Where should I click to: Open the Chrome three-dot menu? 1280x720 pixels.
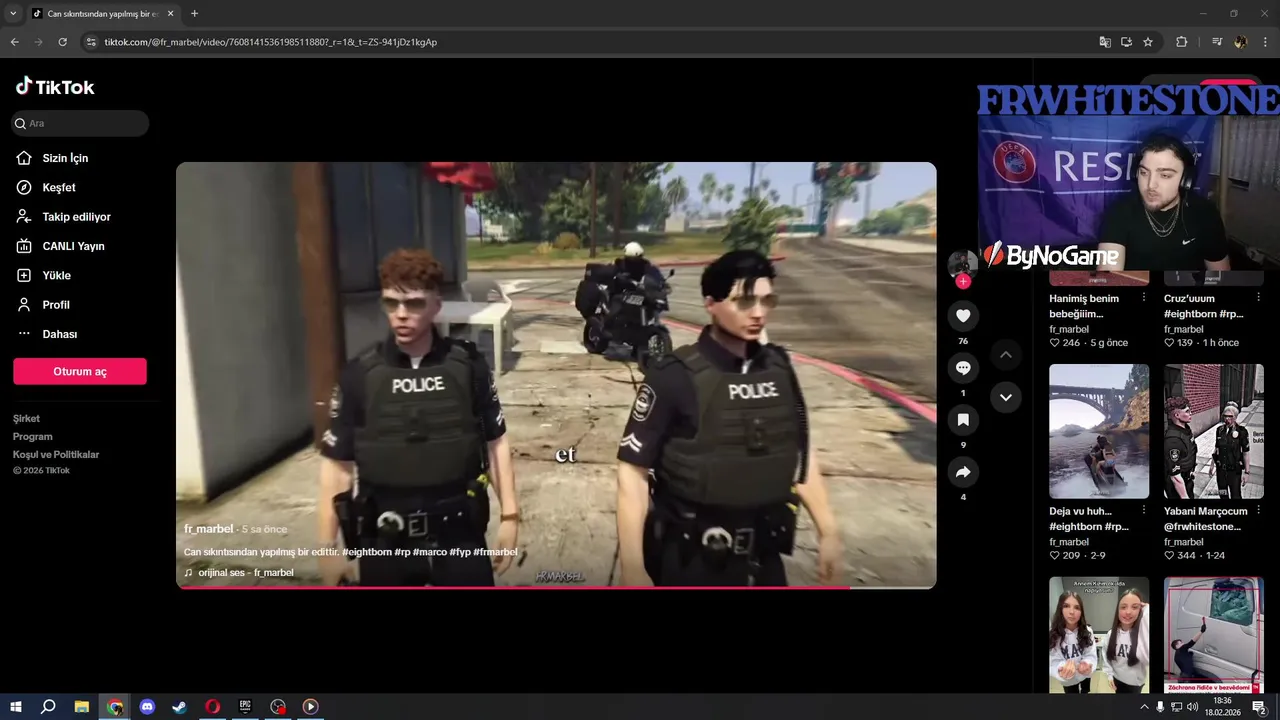[1266, 42]
